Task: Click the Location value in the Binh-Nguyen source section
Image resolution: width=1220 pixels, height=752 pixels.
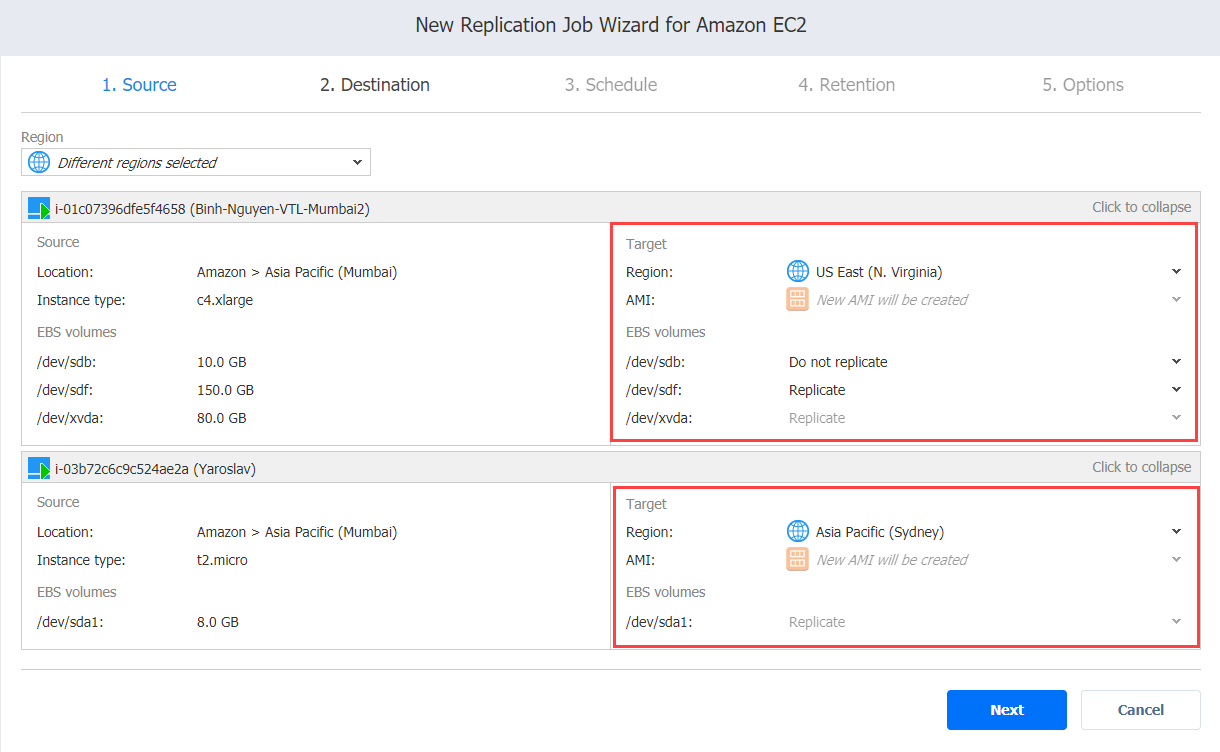Action: [x=297, y=272]
